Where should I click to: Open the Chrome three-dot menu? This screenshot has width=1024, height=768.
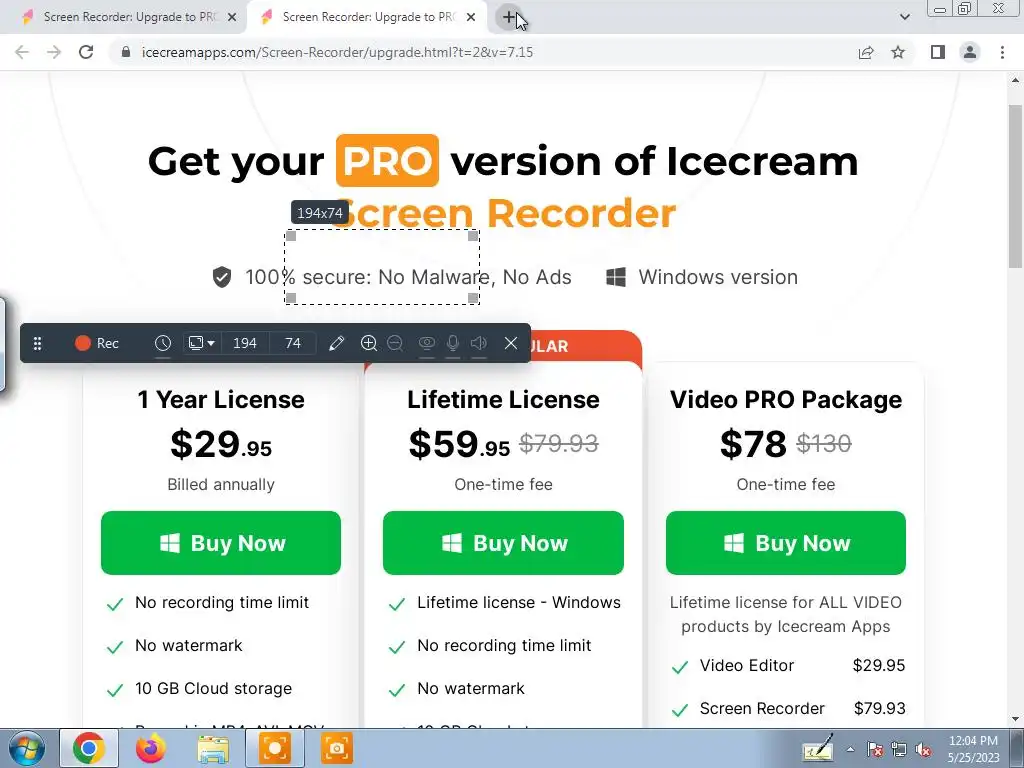(1002, 52)
